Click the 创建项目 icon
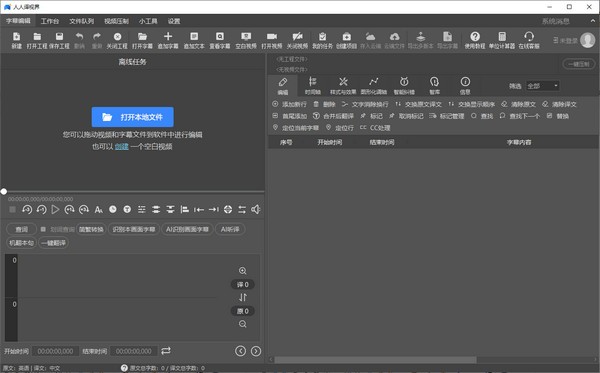Screen dimensions: 600x373 click(x=347, y=40)
